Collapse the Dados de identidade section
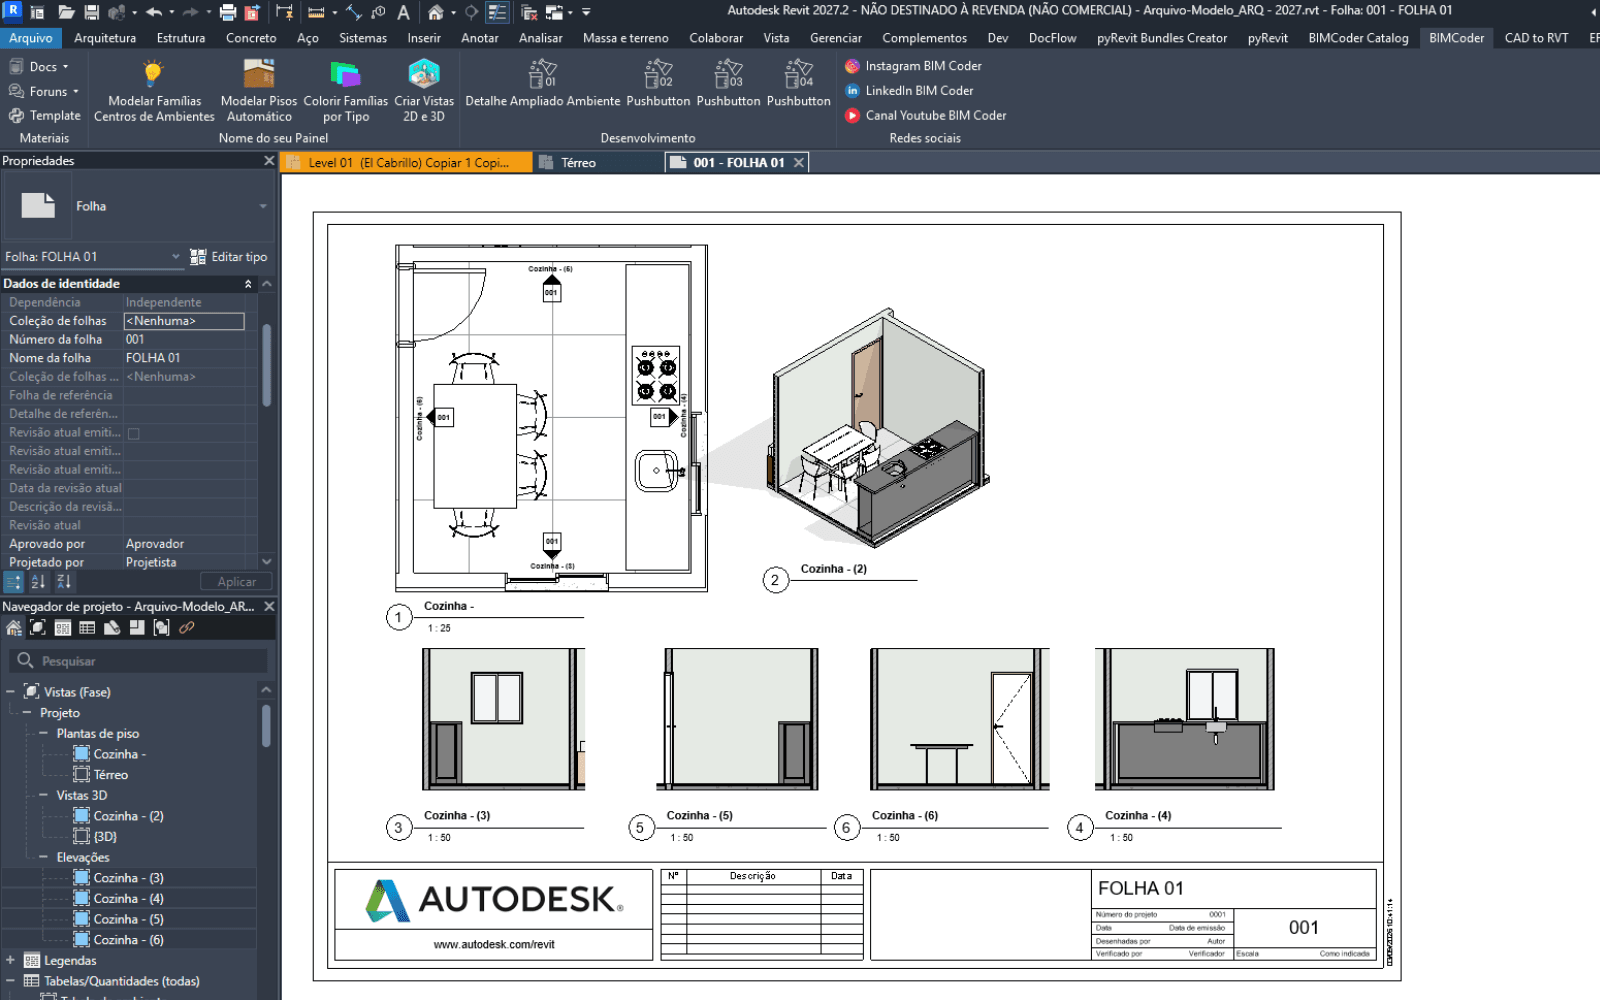Viewport: 1600px width, 1000px height. (x=248, y=284)
